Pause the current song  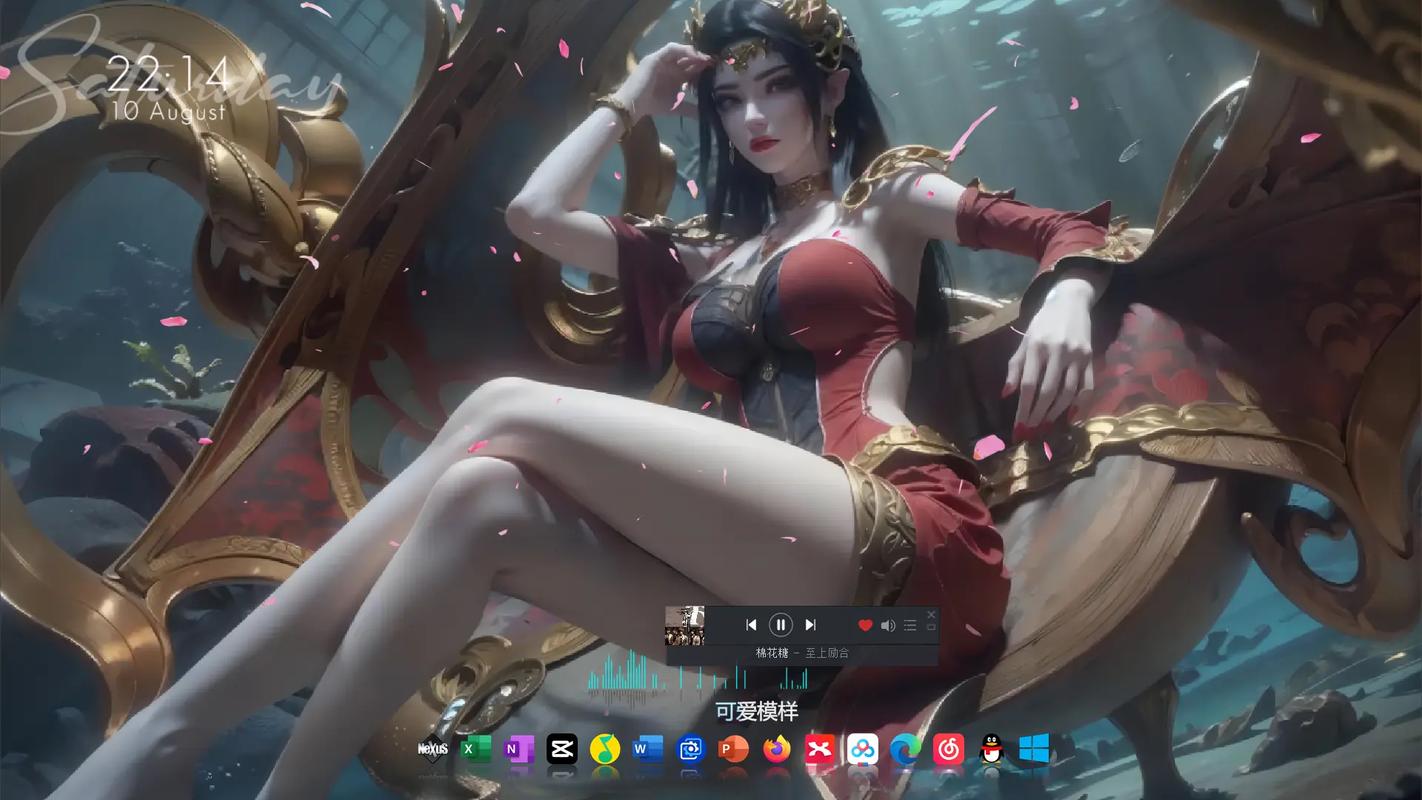tap(781, 625)
